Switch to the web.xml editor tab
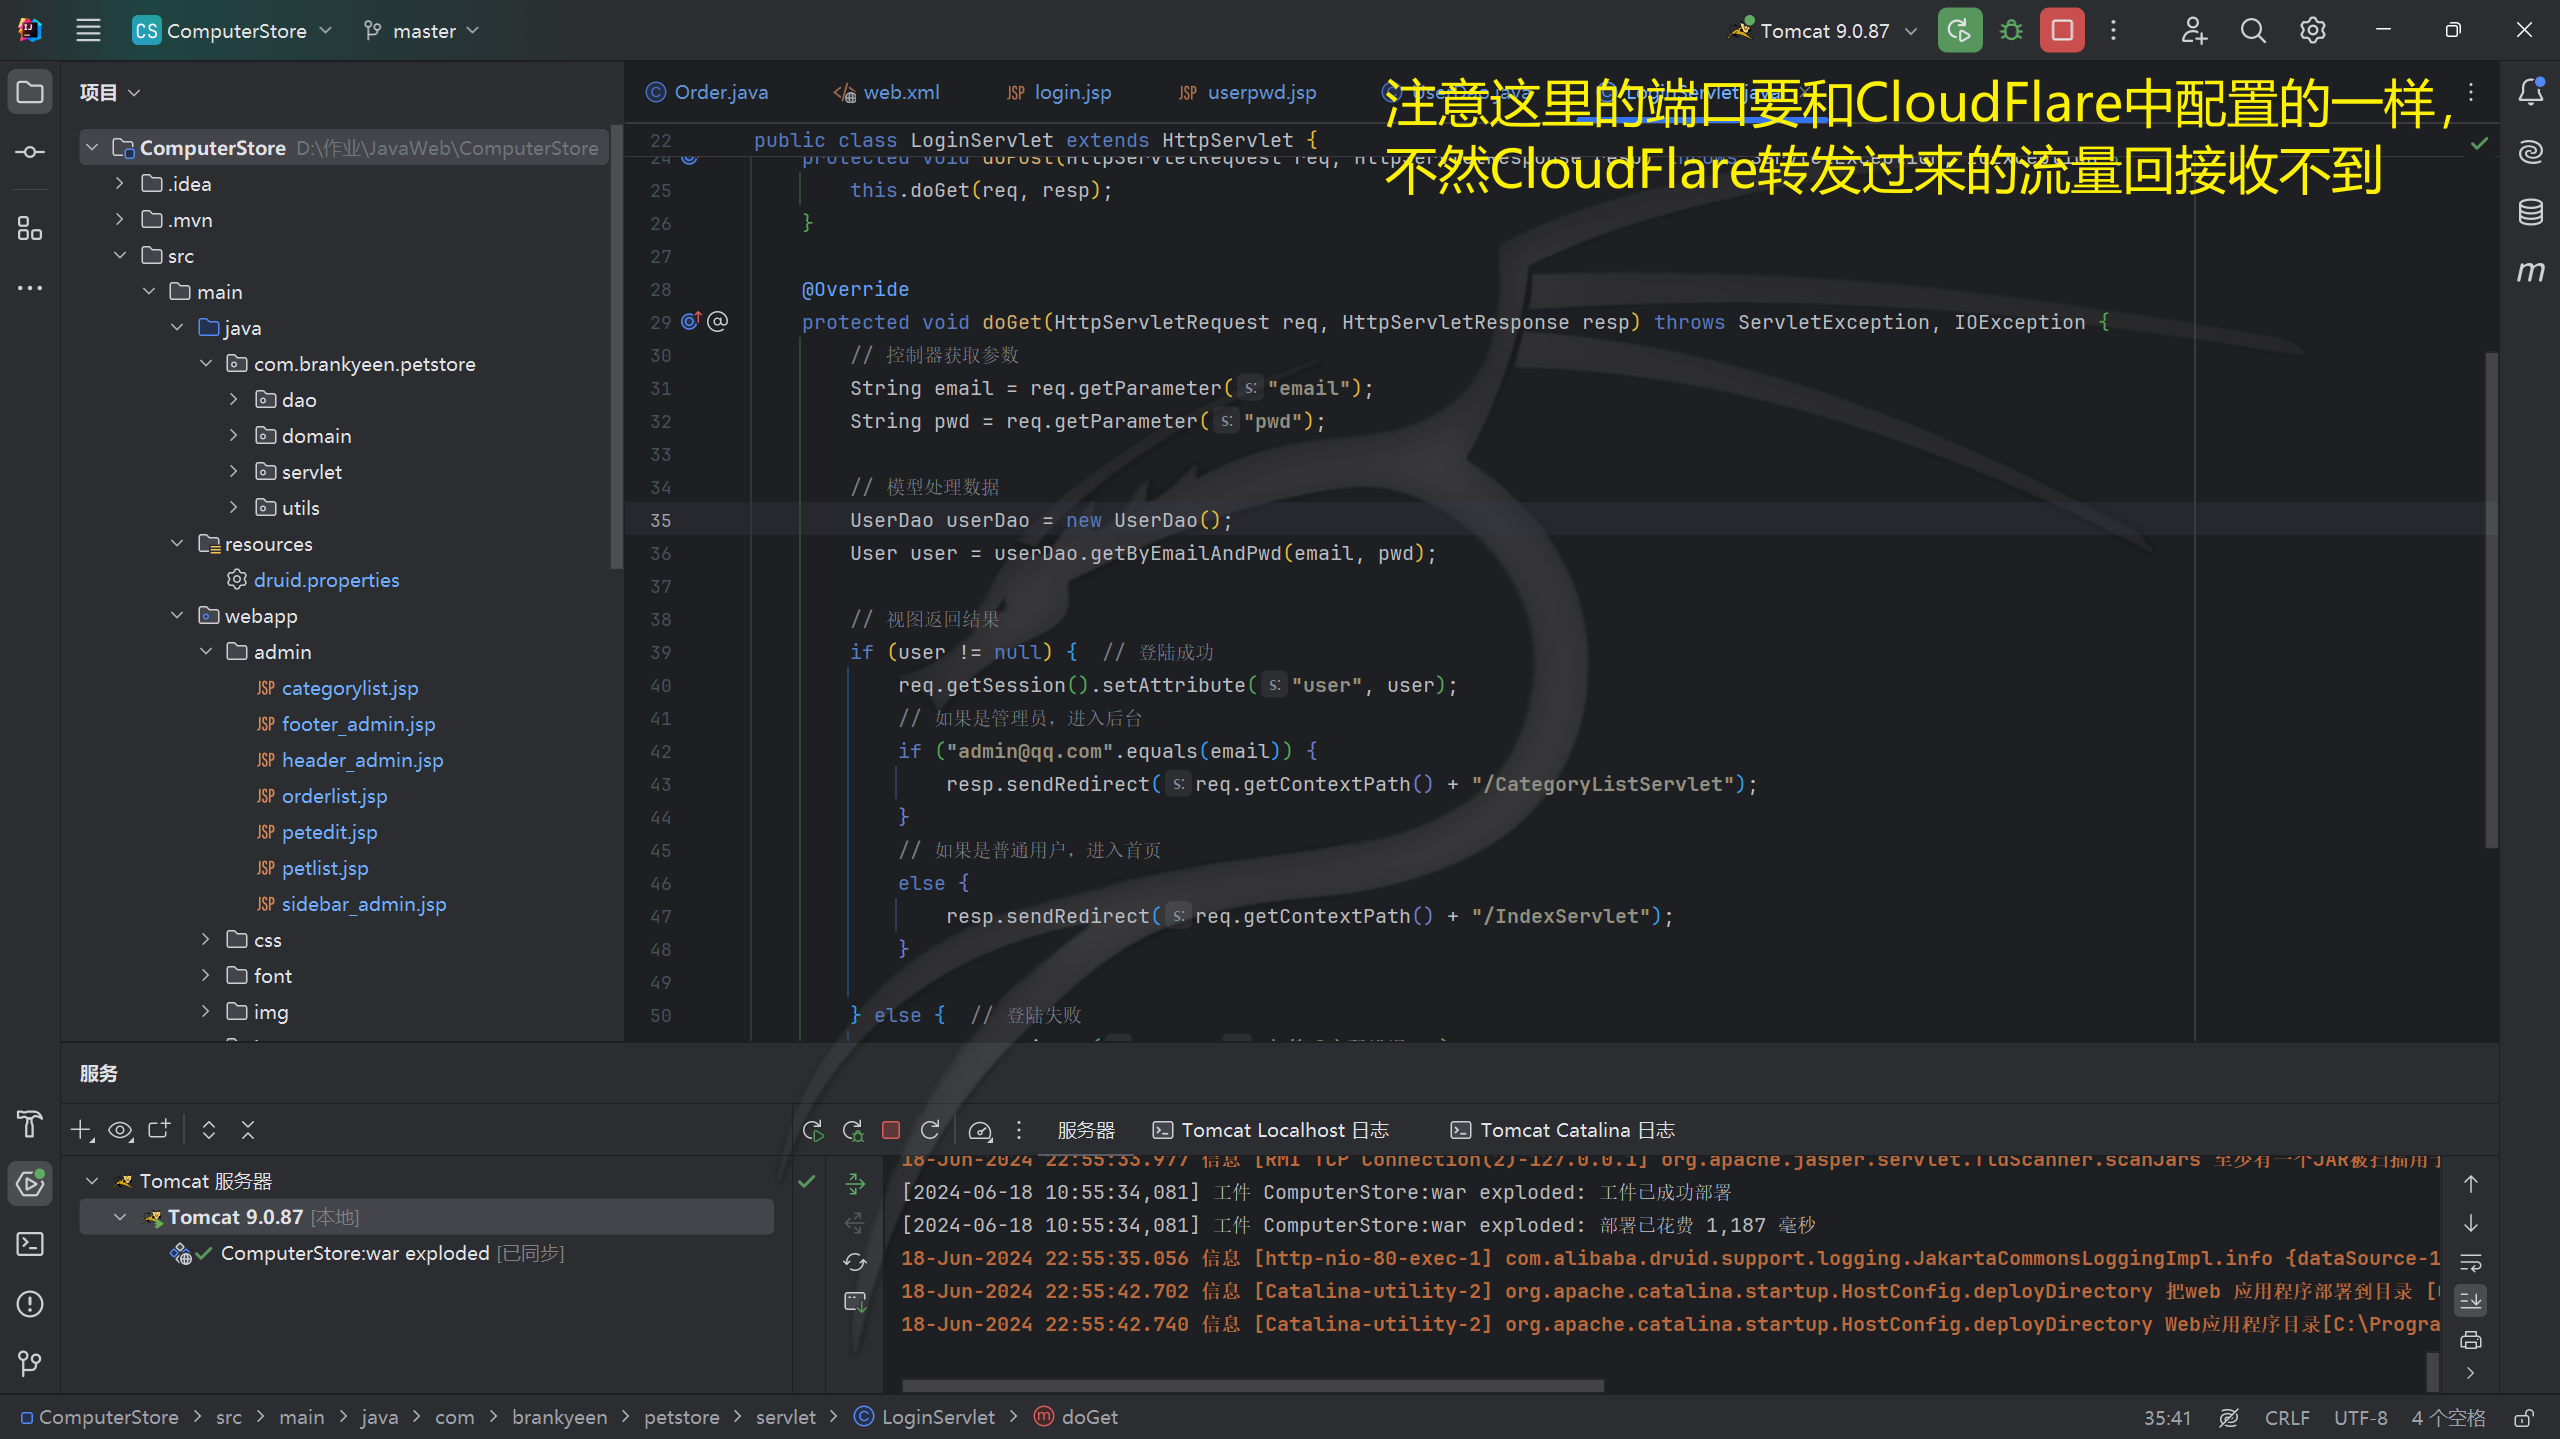The width and height of the screenshot is (2560, 1439). (900, 92)
